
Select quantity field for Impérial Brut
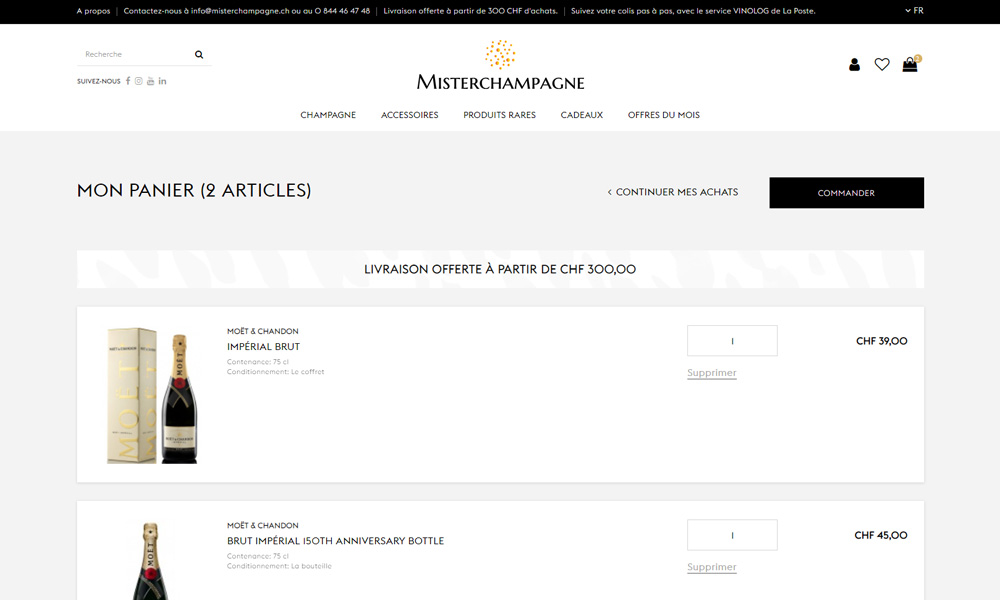pyautogui.click(x=732, y=341)
